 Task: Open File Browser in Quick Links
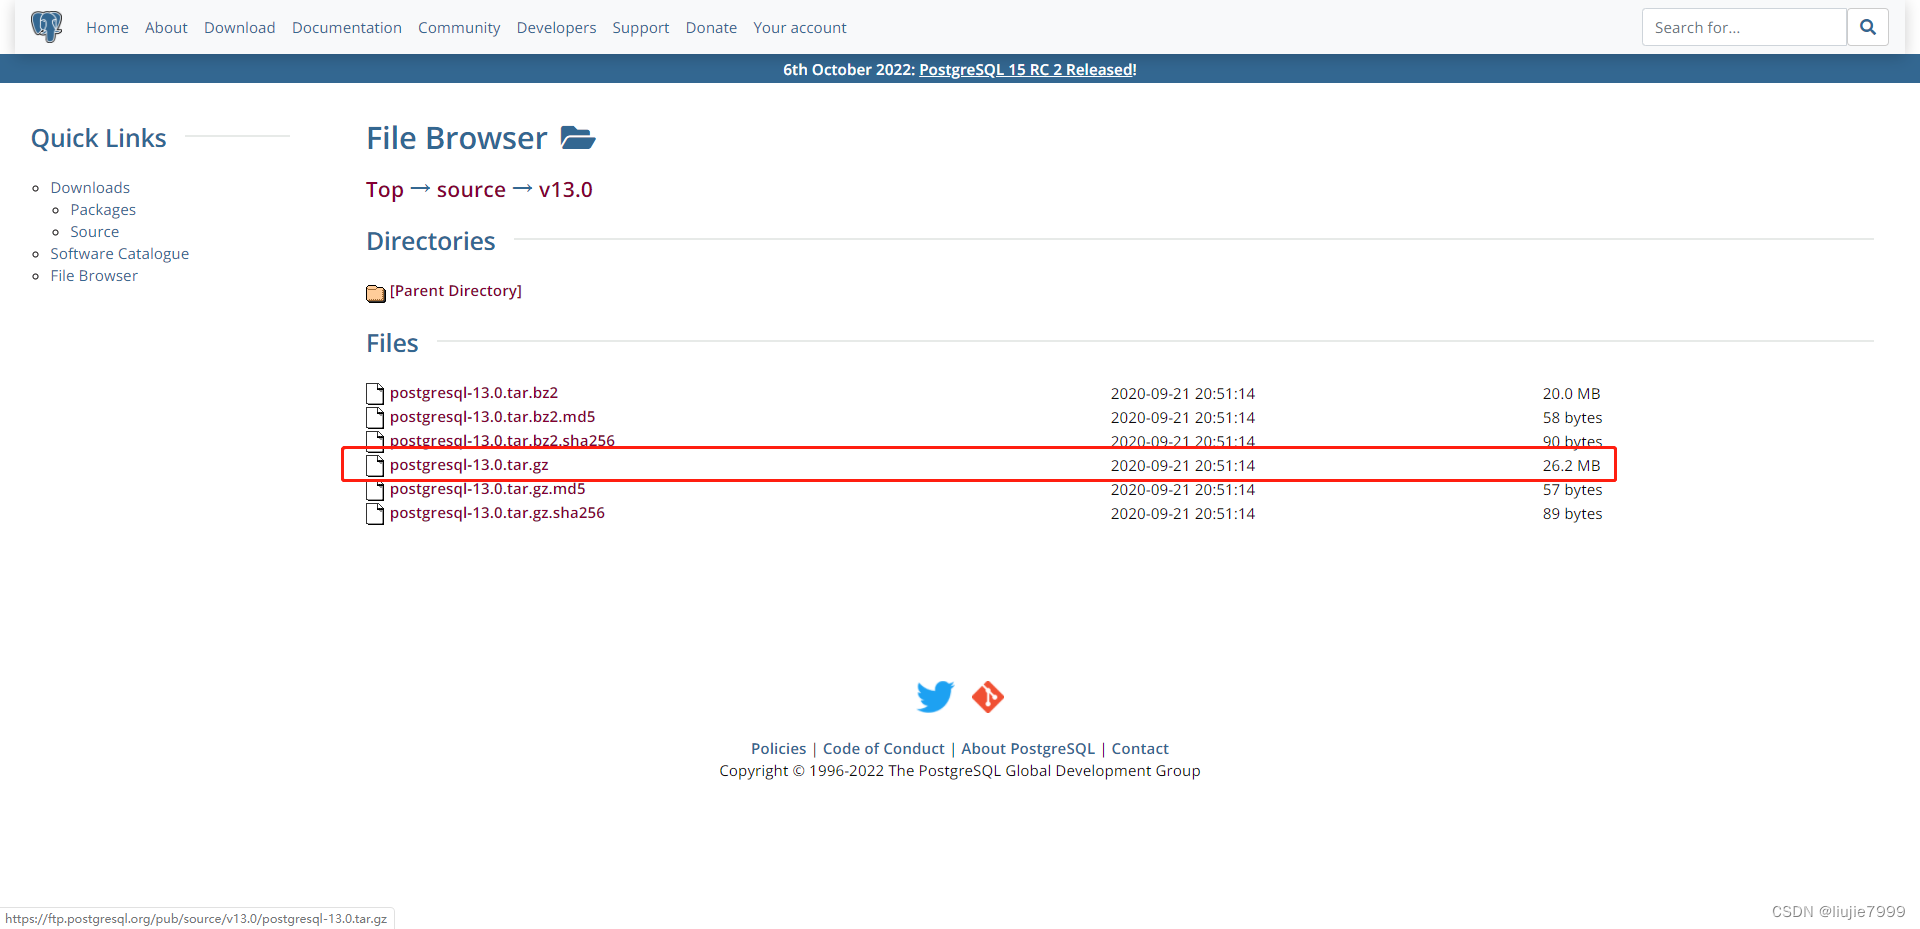[x=94, y=275]
